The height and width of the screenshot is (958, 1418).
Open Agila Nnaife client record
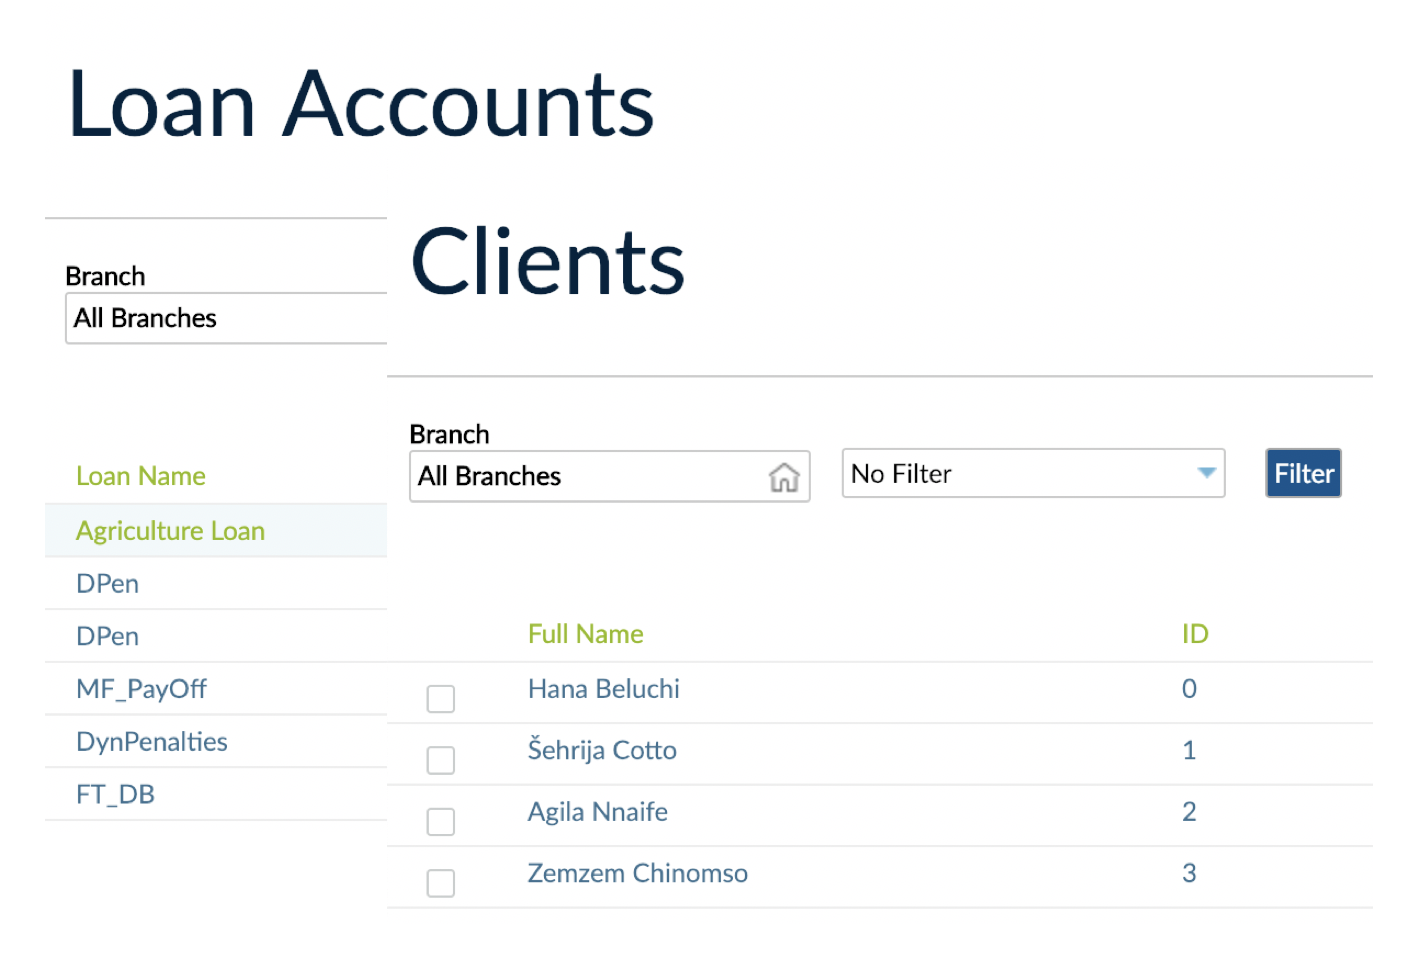point(597,812)
